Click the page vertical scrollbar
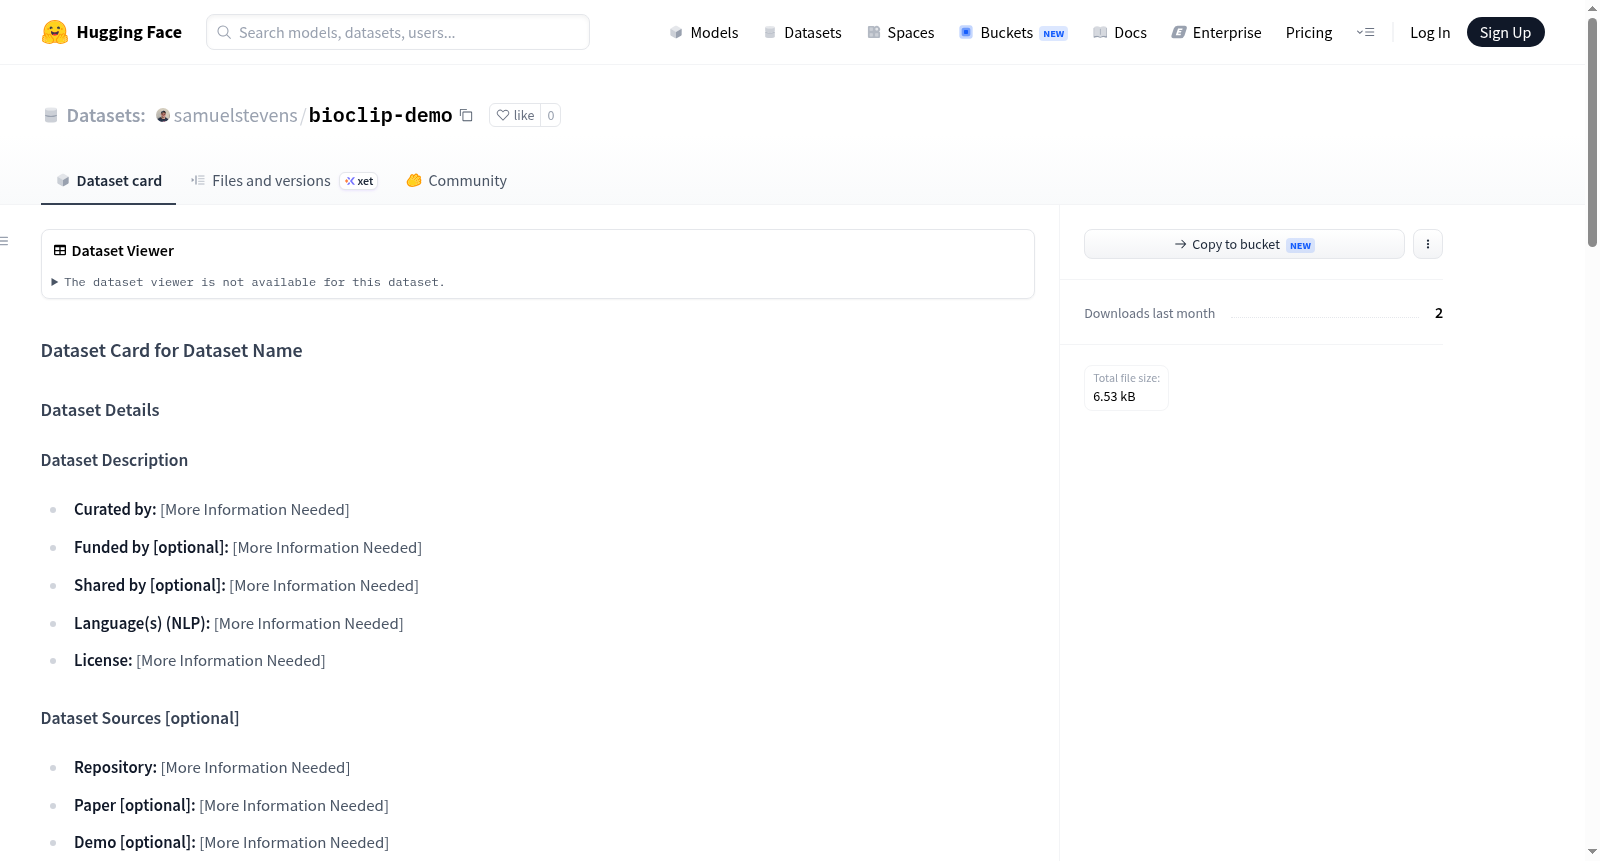The height and width of the screenshot is (861, 1600). pyautogui.click(x=1592, y=130)
